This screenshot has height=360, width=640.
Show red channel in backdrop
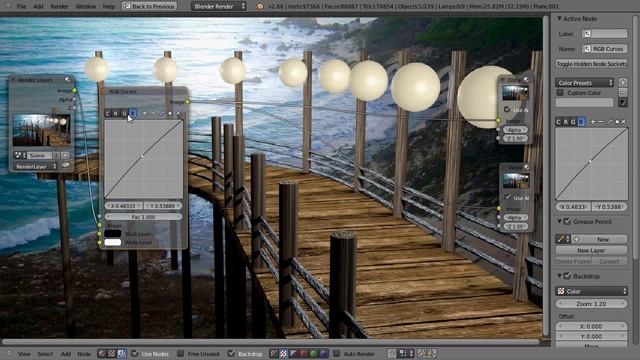coord(303,353)
